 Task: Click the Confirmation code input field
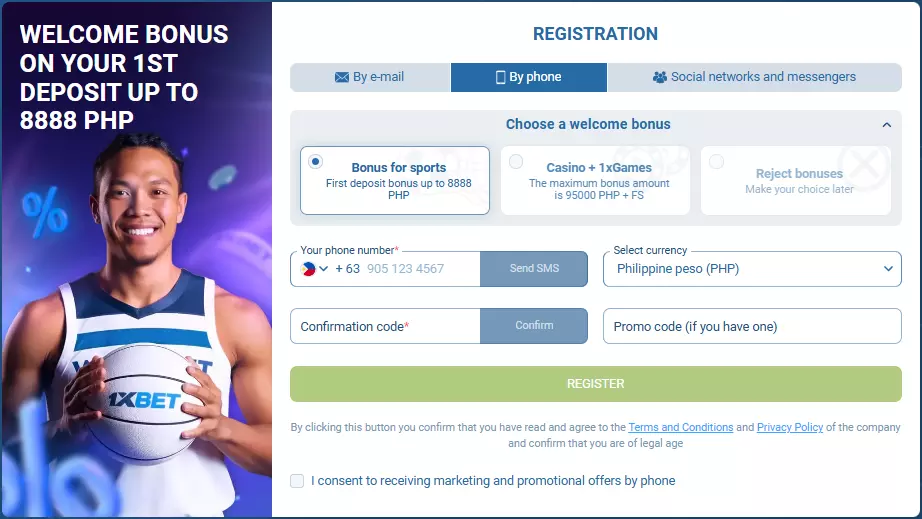click(x=385, y=327)
